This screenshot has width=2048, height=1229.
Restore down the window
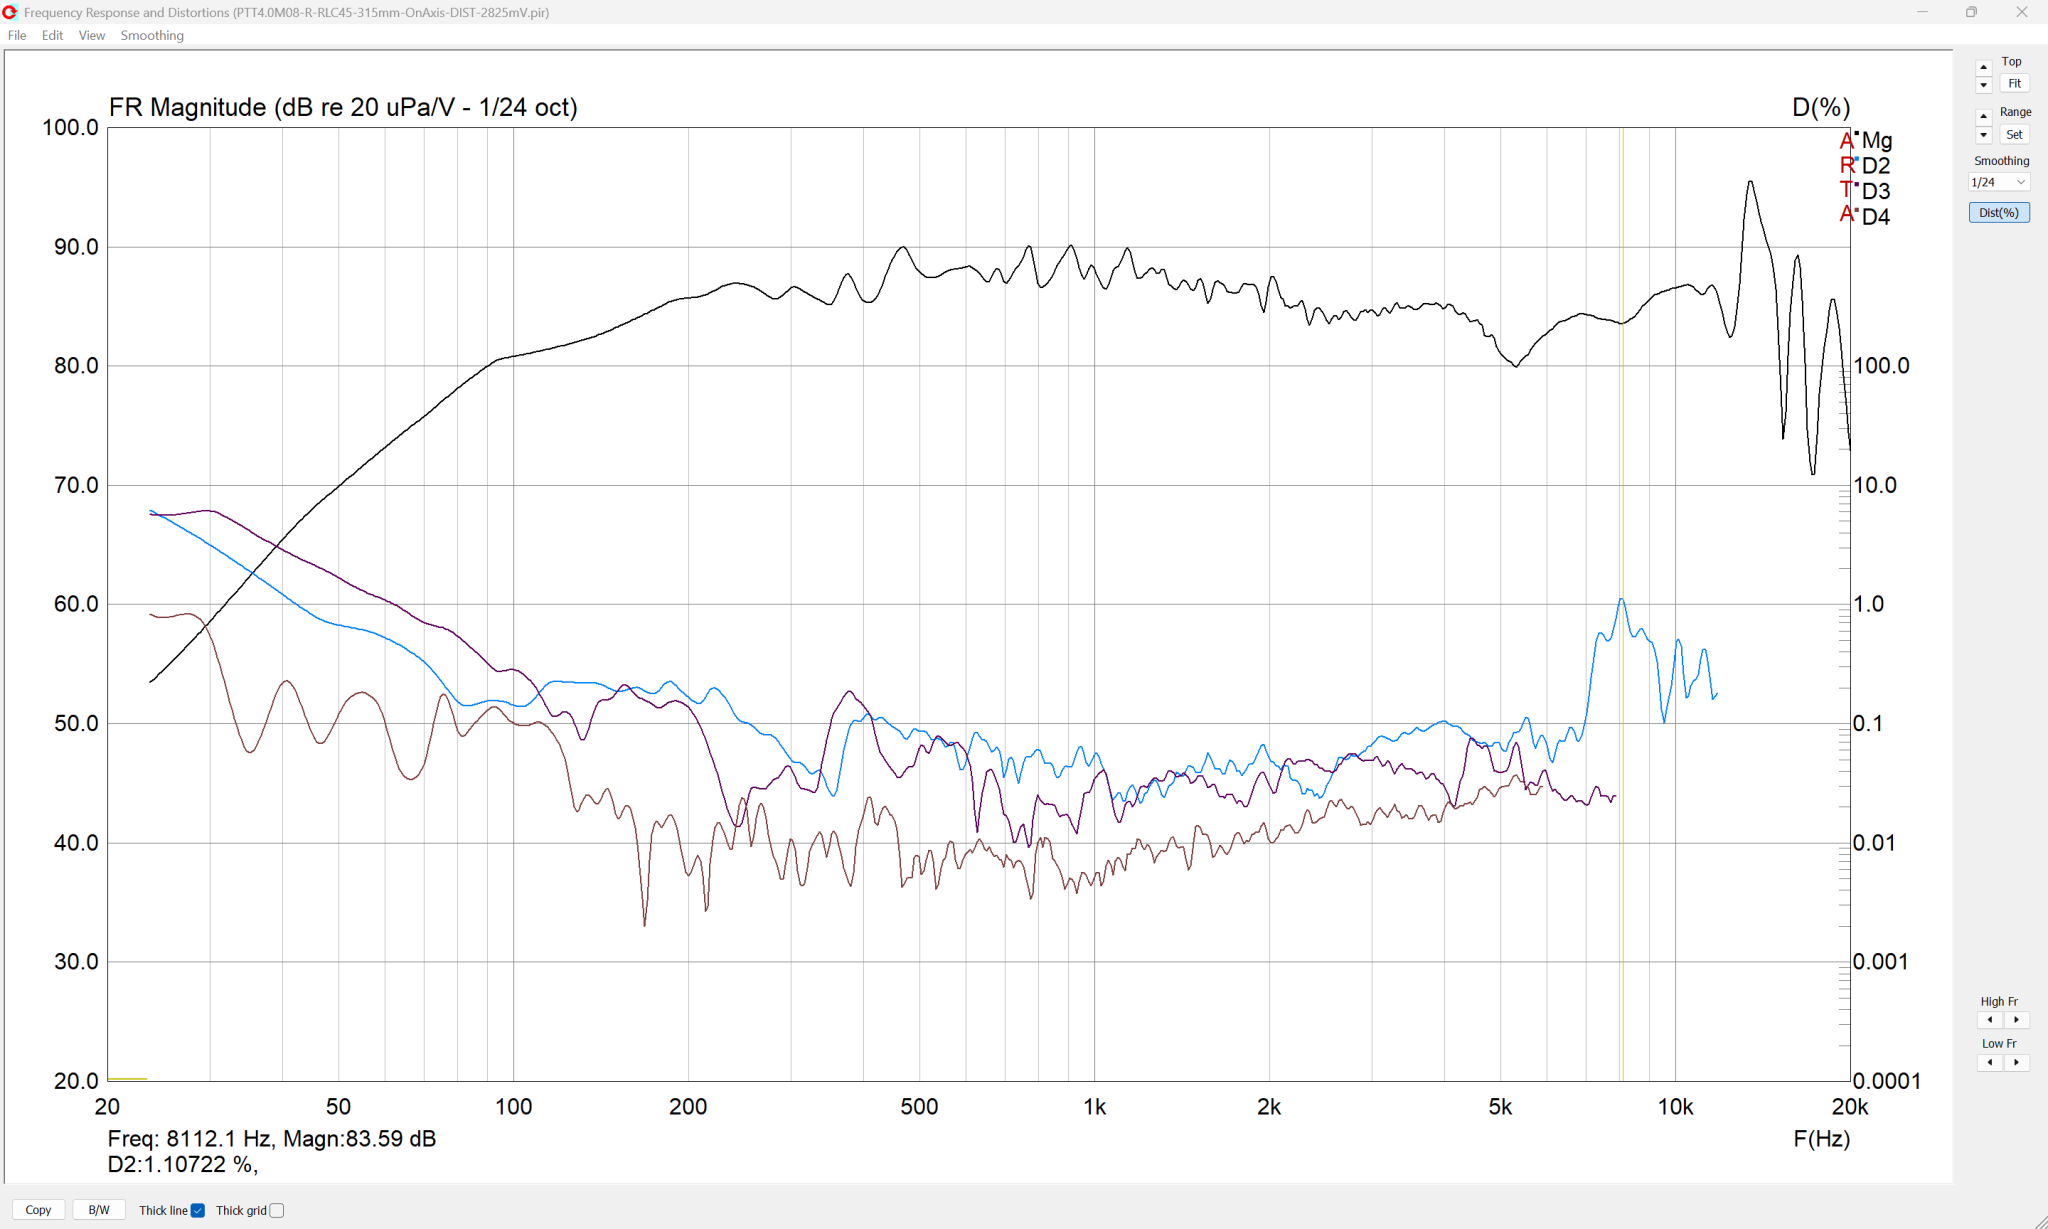coord(1971,12)
